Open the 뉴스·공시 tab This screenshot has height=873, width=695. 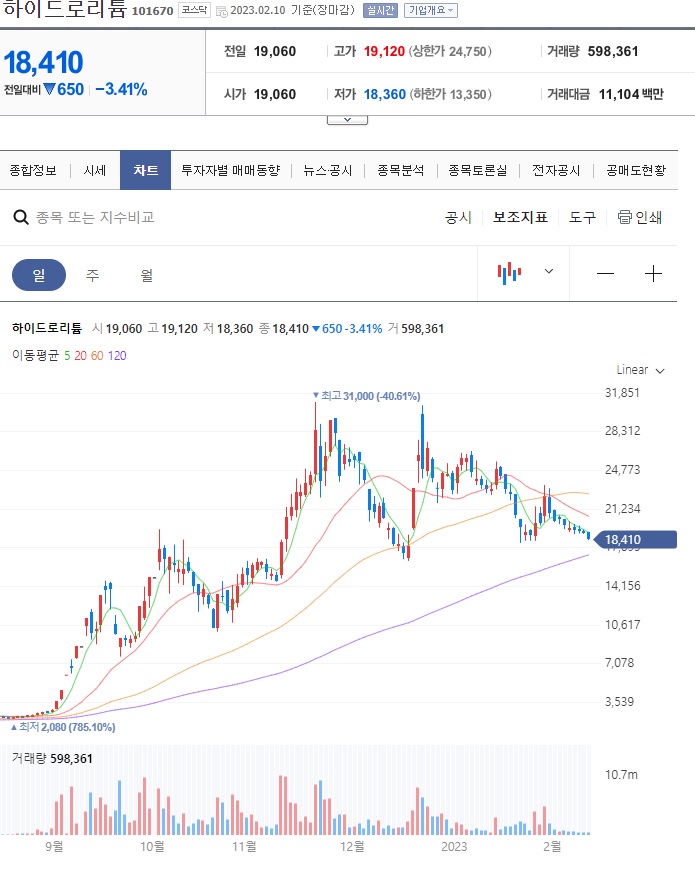click(x=327, y=170)
